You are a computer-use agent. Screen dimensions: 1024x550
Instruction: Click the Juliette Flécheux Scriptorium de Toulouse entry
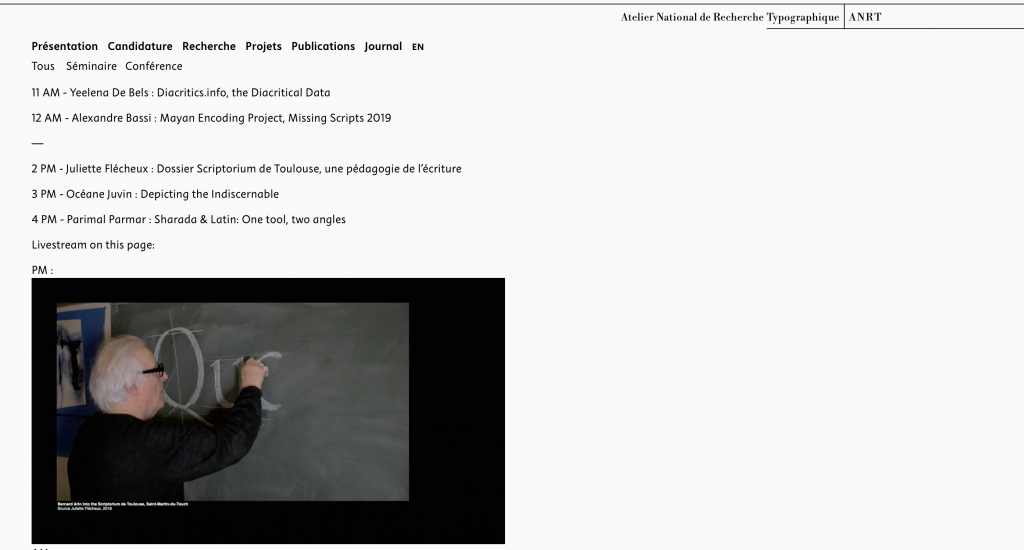(246, 169)
